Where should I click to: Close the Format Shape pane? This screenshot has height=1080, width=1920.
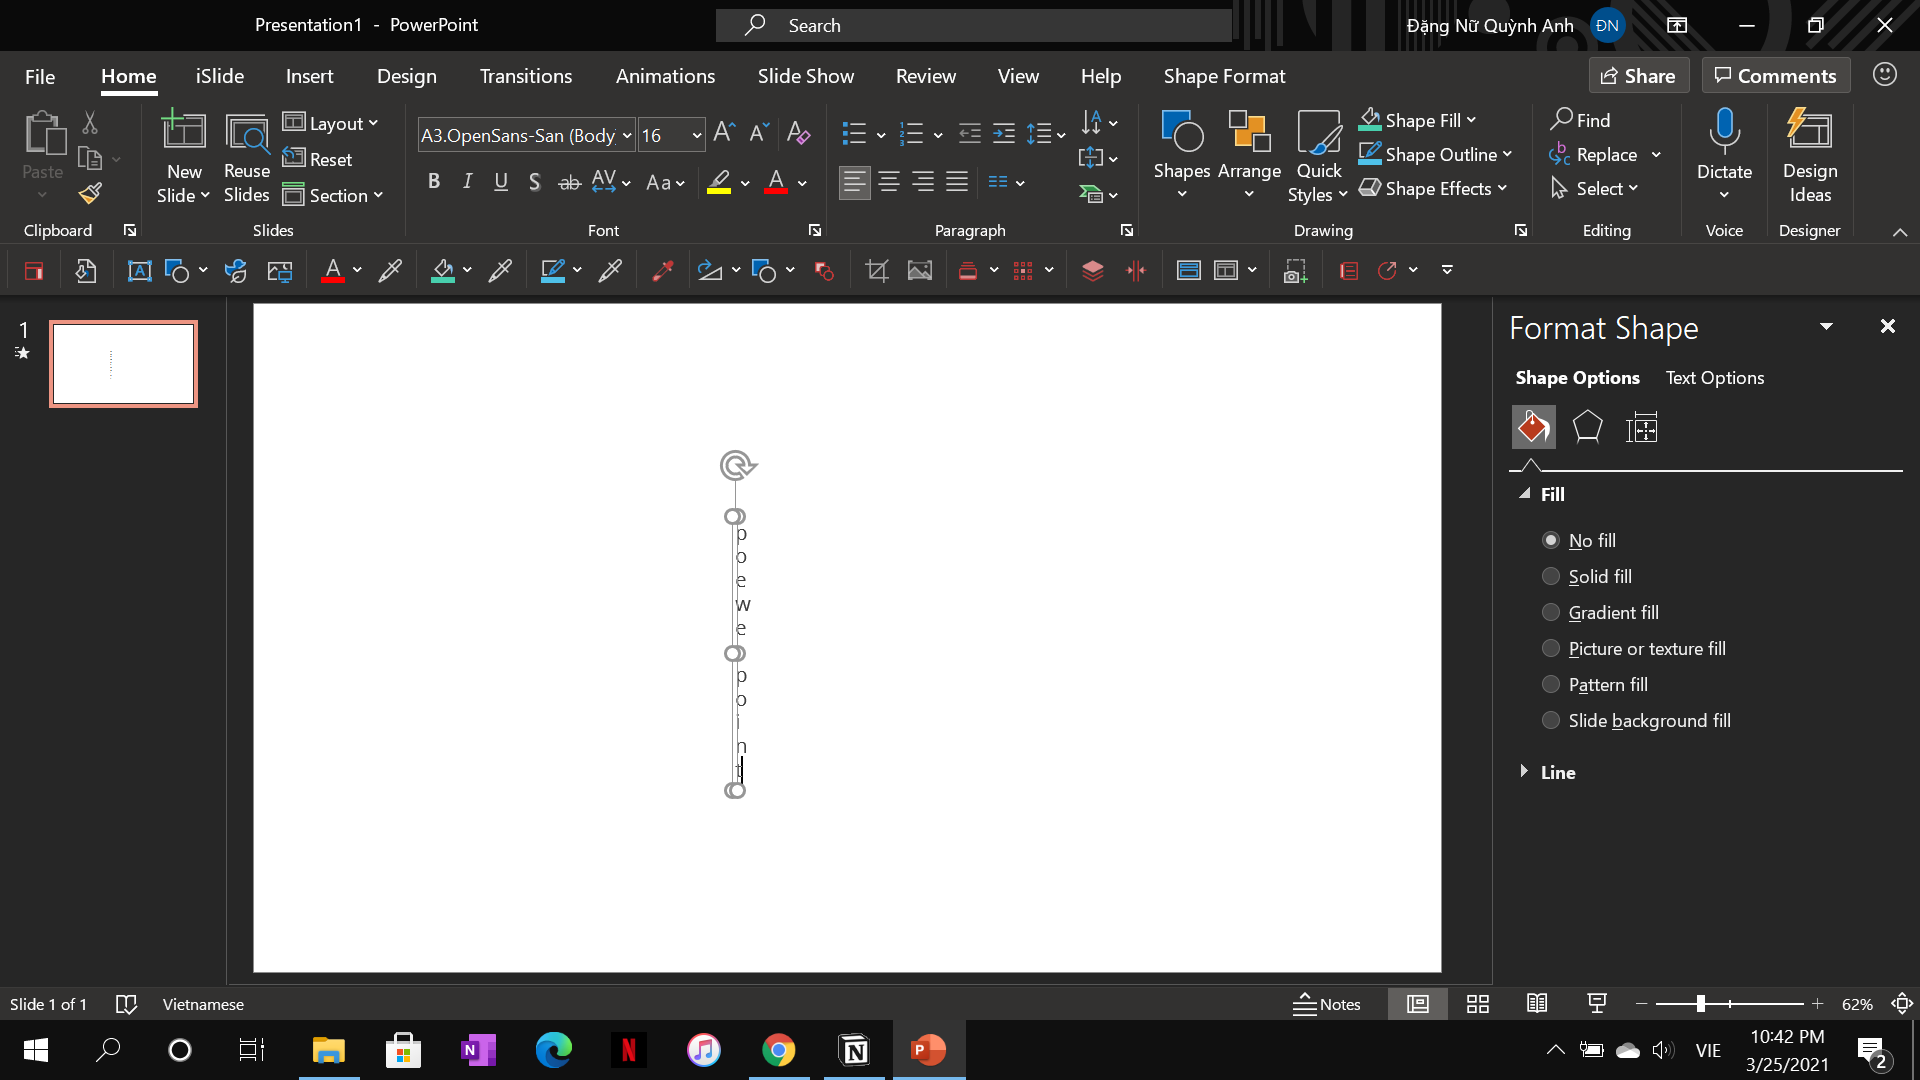(x=1887, y=326)
